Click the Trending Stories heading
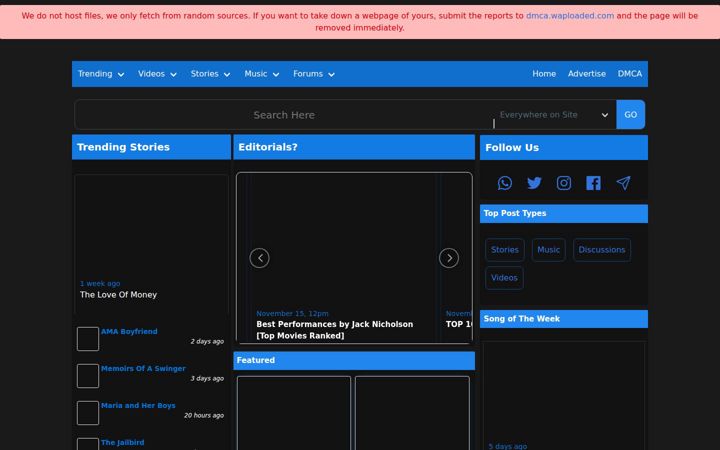720x450 pixels. coord(123,147)
